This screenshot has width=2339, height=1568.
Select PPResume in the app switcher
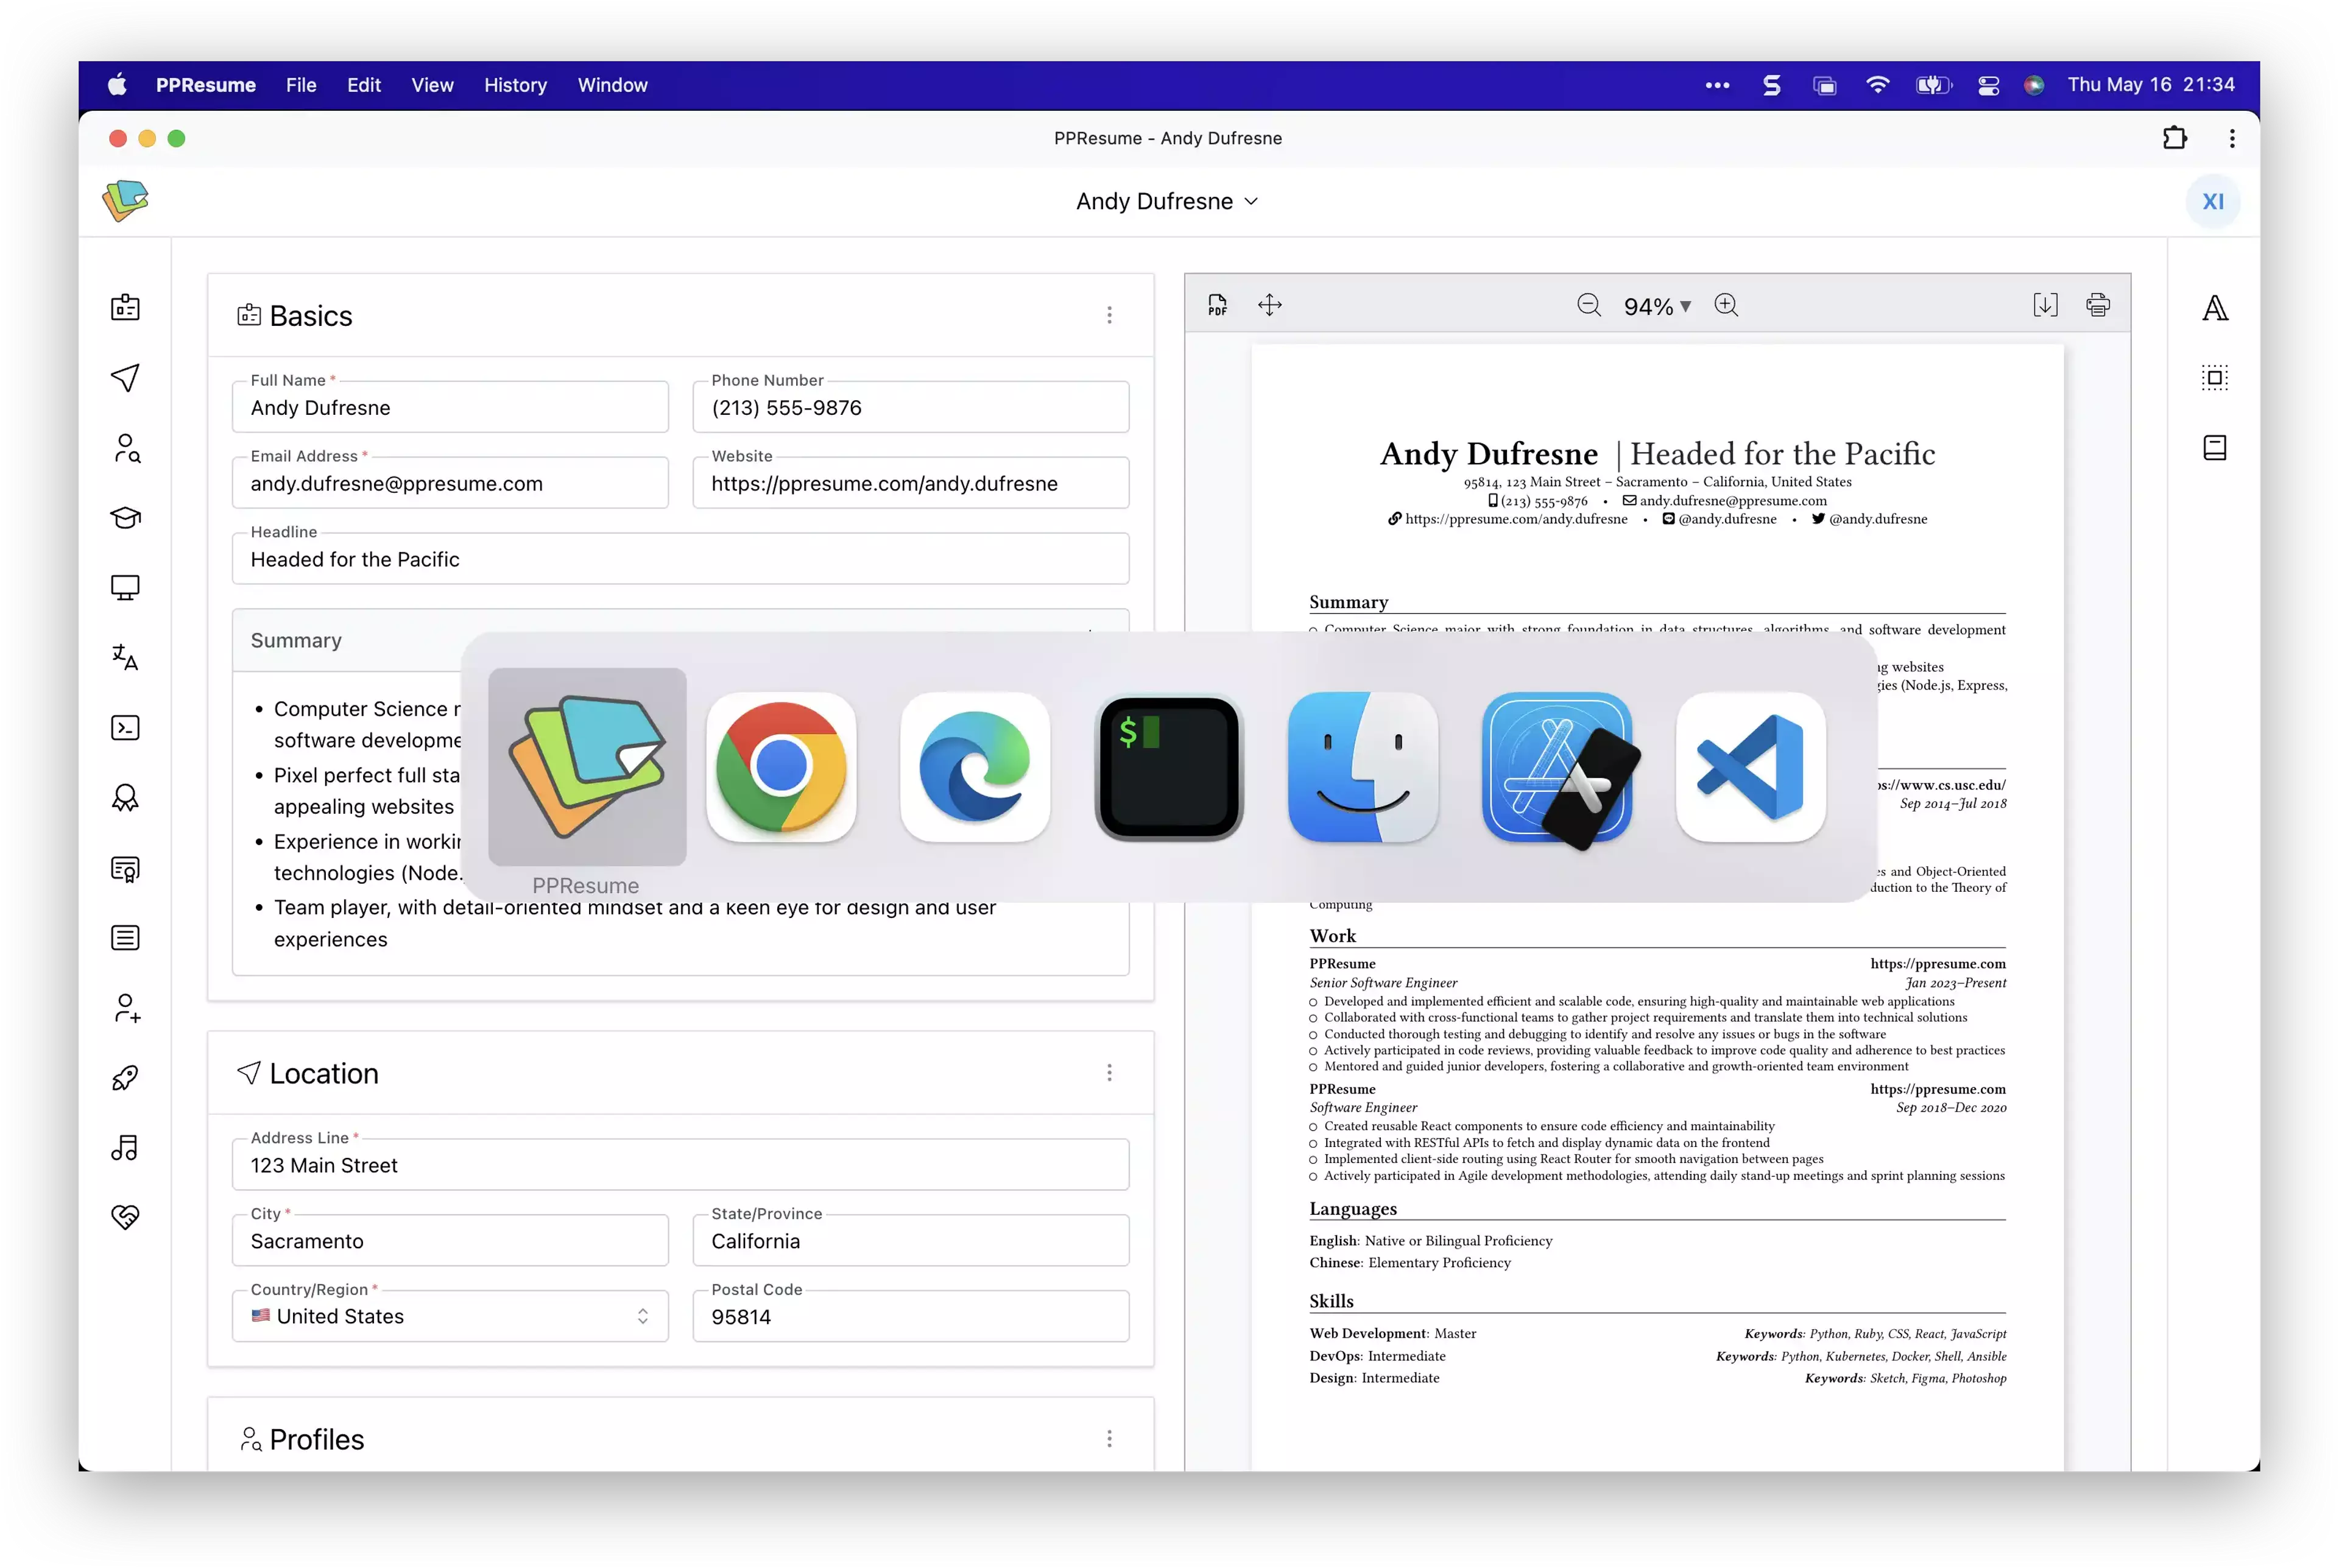coord(587,767)
